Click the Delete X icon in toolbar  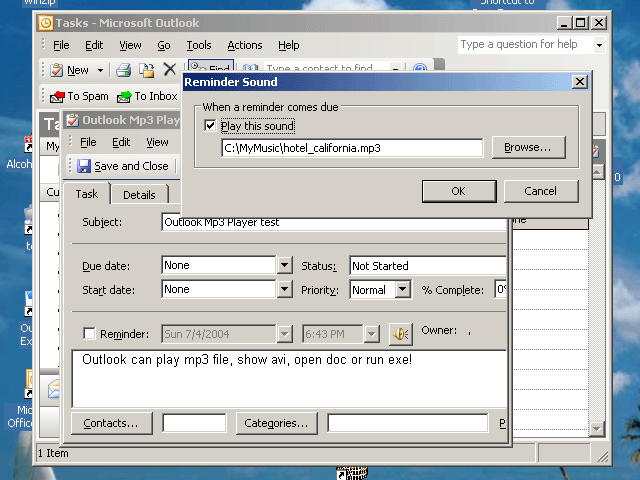[170, 69]
